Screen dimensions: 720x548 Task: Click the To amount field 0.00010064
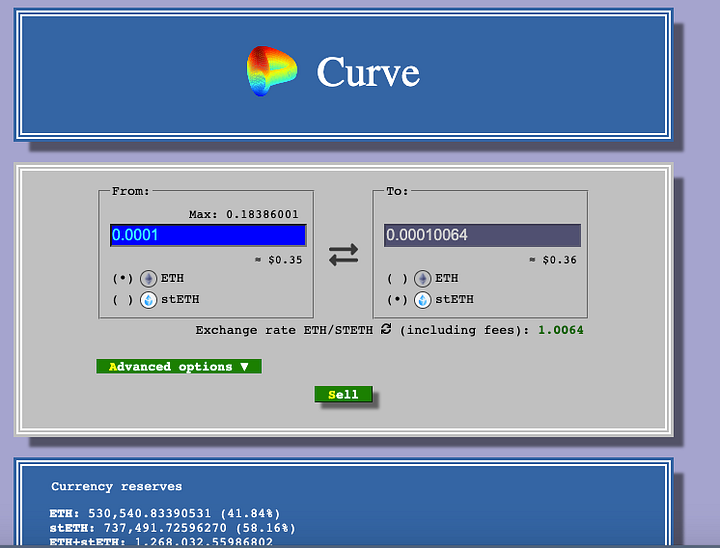pyautogui.click(x=482, y=235)
